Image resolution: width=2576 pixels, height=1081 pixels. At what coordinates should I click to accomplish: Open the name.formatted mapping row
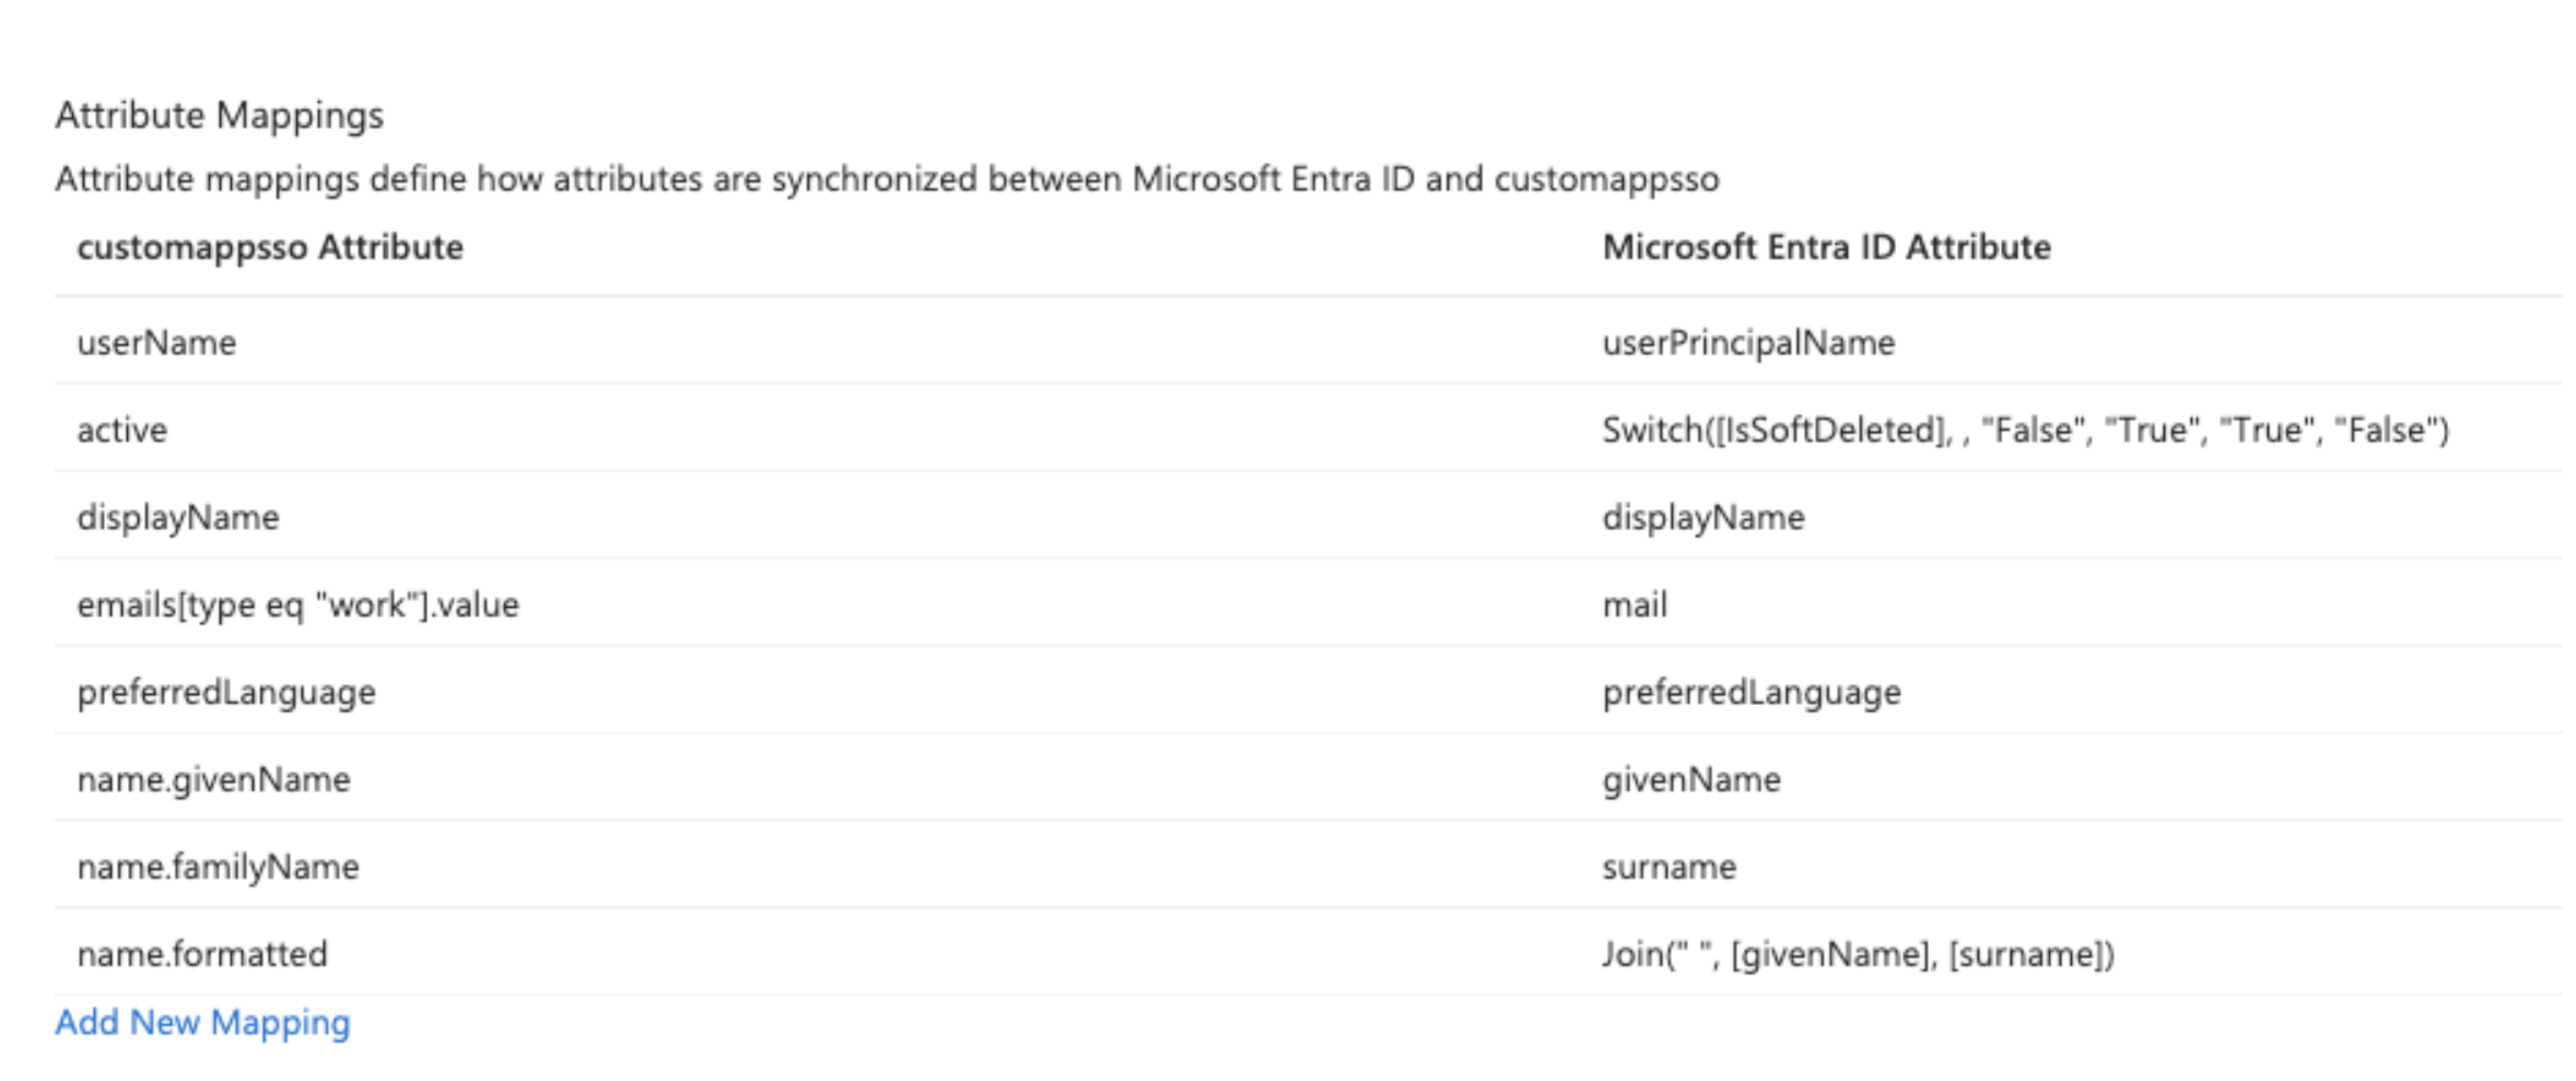[x=202, y=954]
